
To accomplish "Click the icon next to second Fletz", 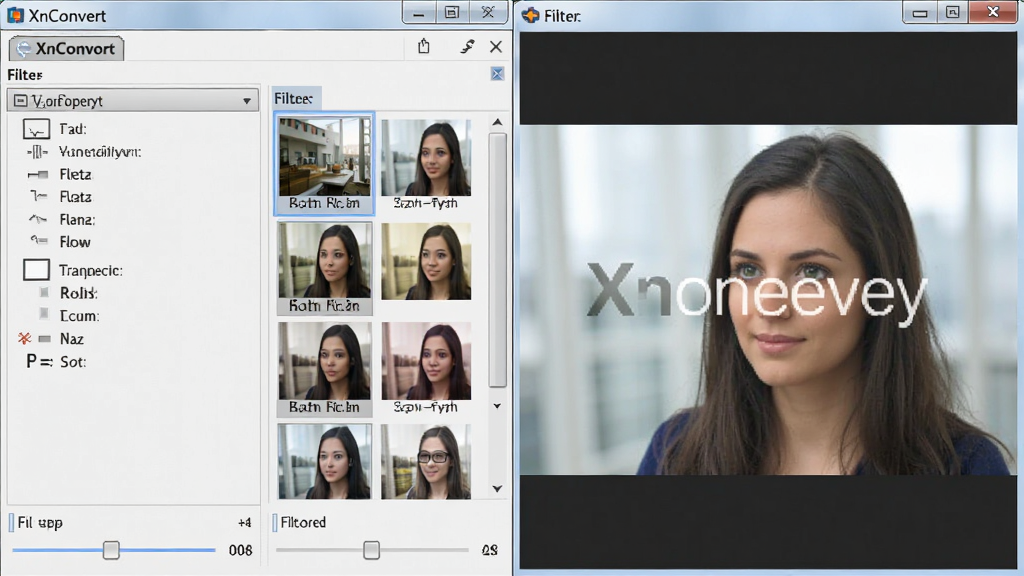I will tap(39, 197).
